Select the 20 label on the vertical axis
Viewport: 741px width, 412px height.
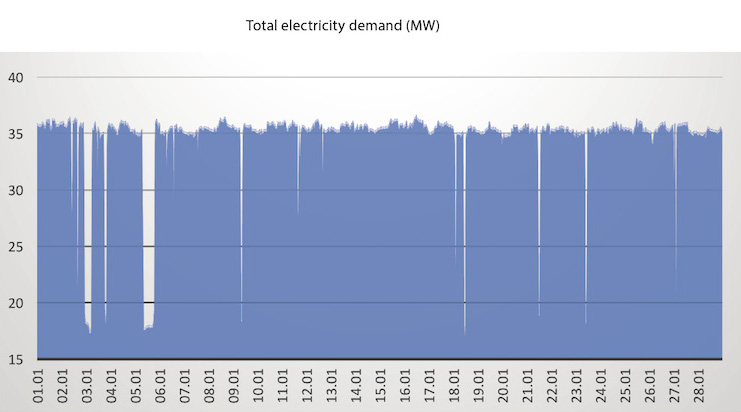point(15,303)
